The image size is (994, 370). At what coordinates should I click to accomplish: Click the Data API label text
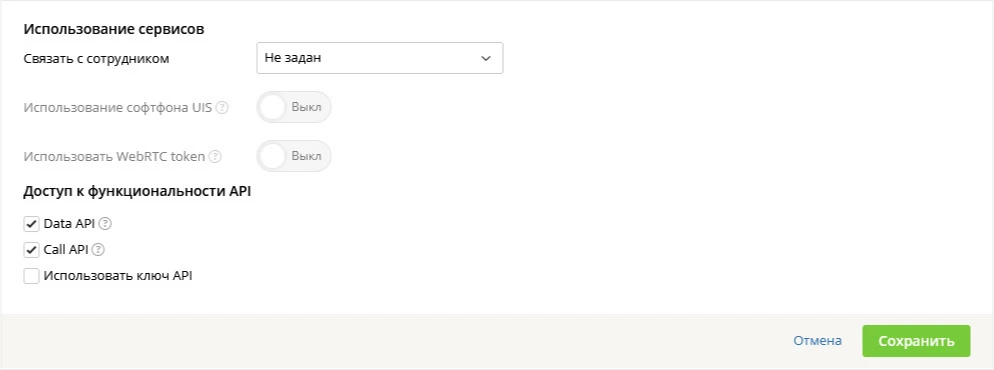pyautogui.click(x=69, y=224)
